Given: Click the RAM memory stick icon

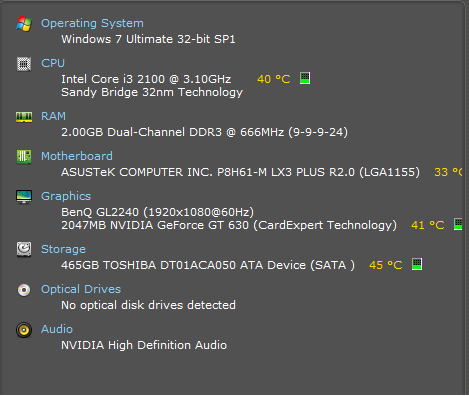Looking at the screenshot, I should [24, 117].
